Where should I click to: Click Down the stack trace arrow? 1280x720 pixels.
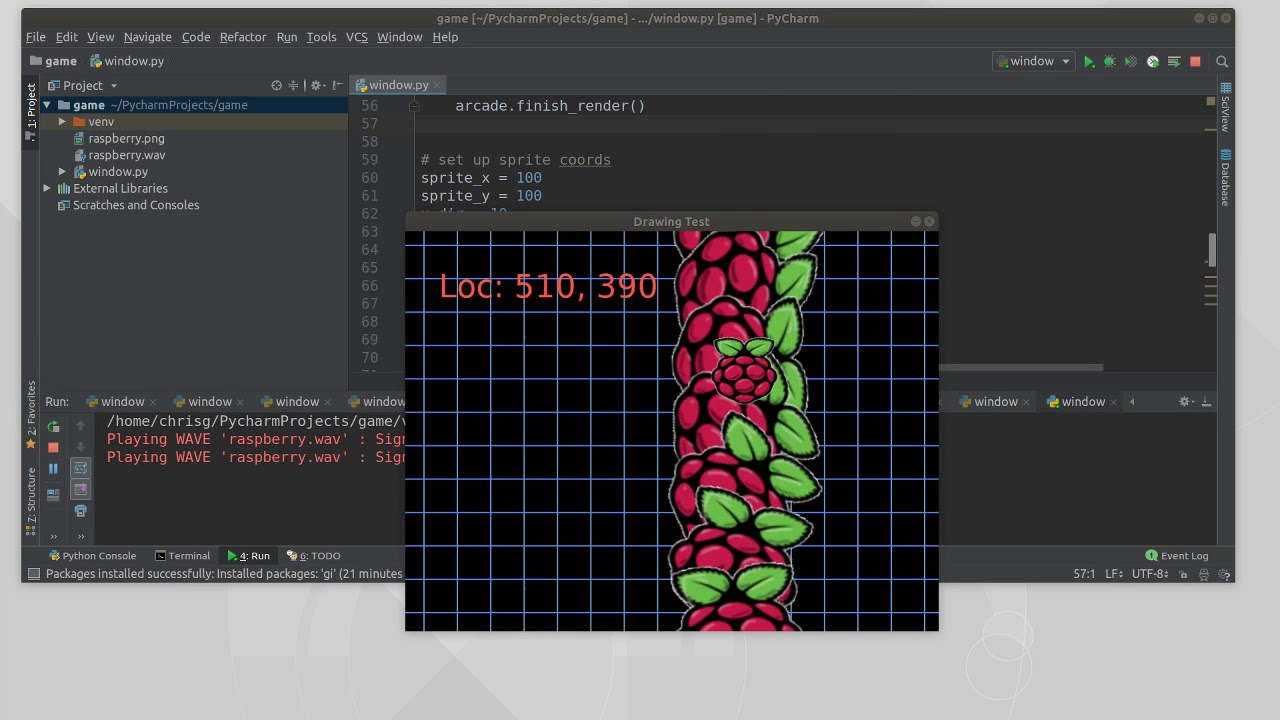(x=81, y=447)
